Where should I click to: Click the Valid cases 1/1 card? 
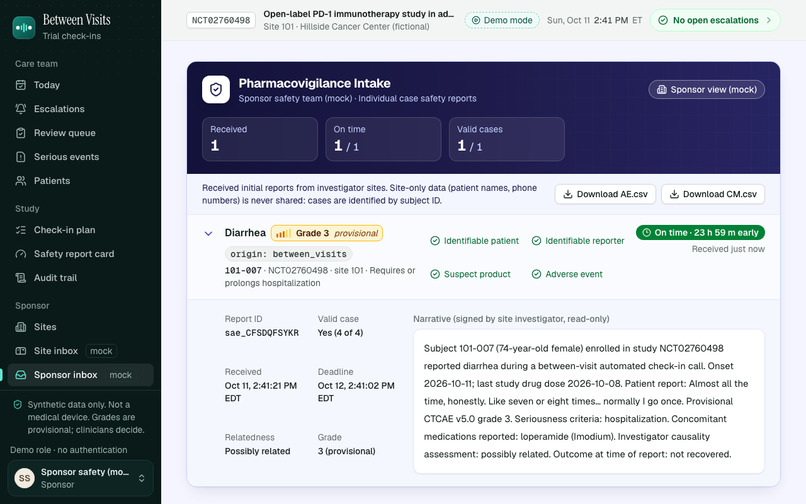pos(506,139)
